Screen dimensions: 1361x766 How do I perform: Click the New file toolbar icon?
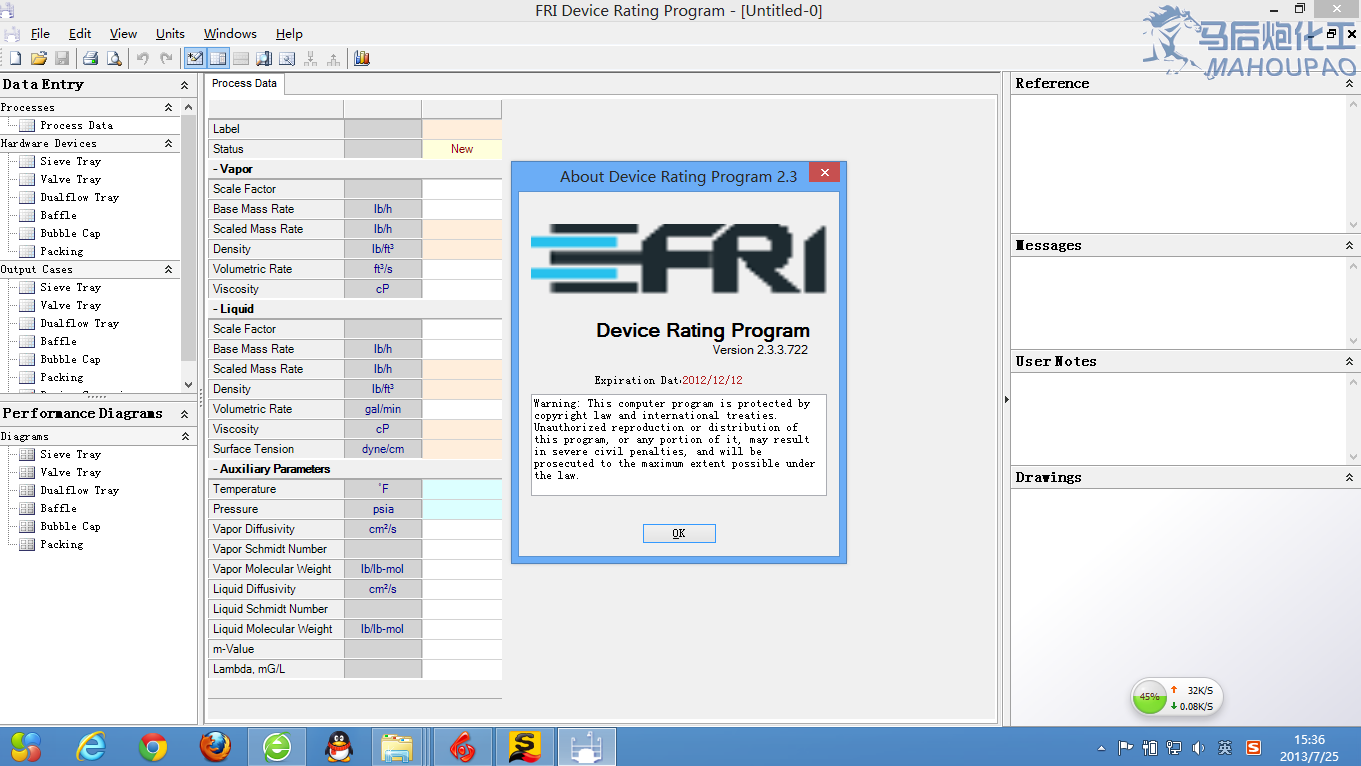click(x=16, y=59)
